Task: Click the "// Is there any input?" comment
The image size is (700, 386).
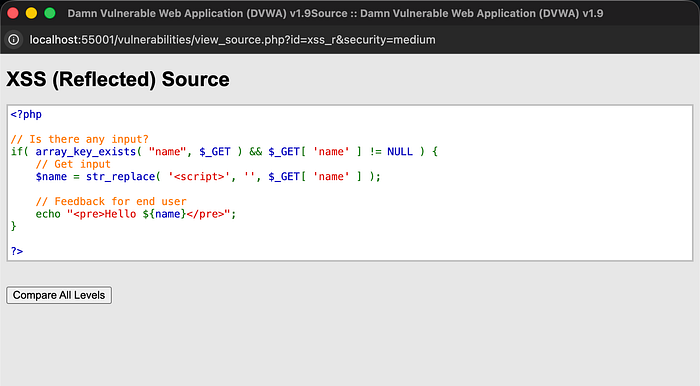Action: click(x=79, y=139)
